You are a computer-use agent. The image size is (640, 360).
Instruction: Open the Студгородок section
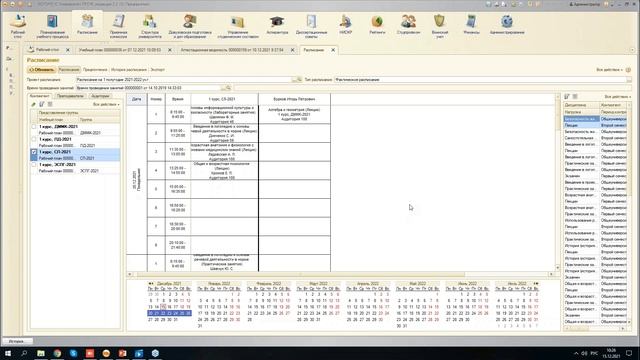[408, 24]
